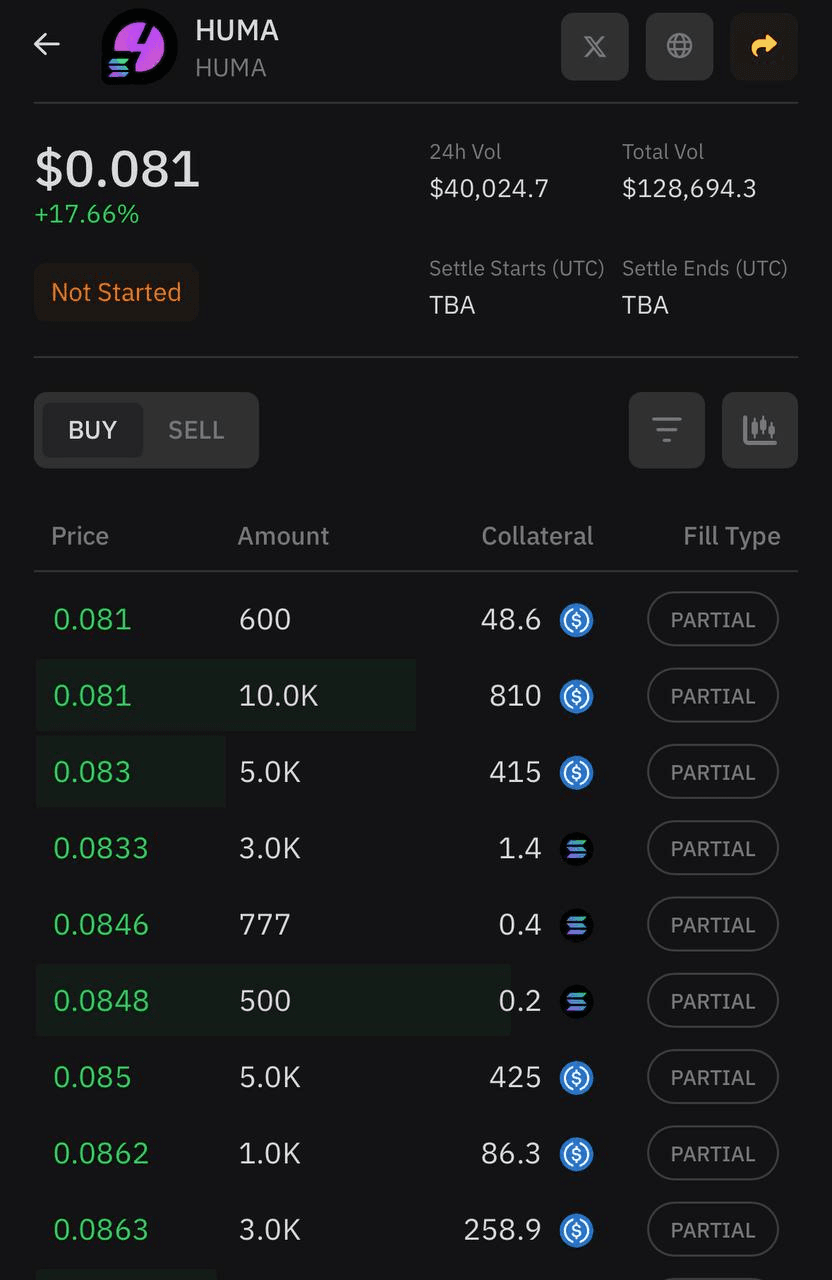Select the price 0.083 cell
Viewport: 832px width, 1280px height.
92,772
